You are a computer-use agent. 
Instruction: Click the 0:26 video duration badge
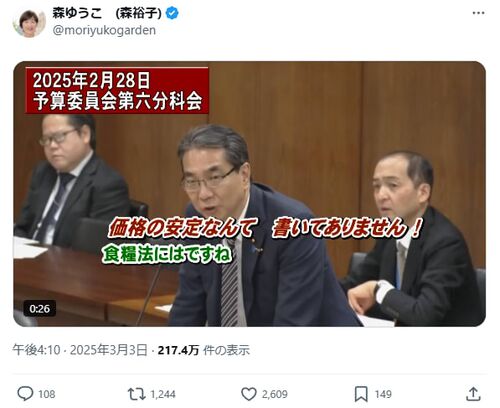(40, 309)
